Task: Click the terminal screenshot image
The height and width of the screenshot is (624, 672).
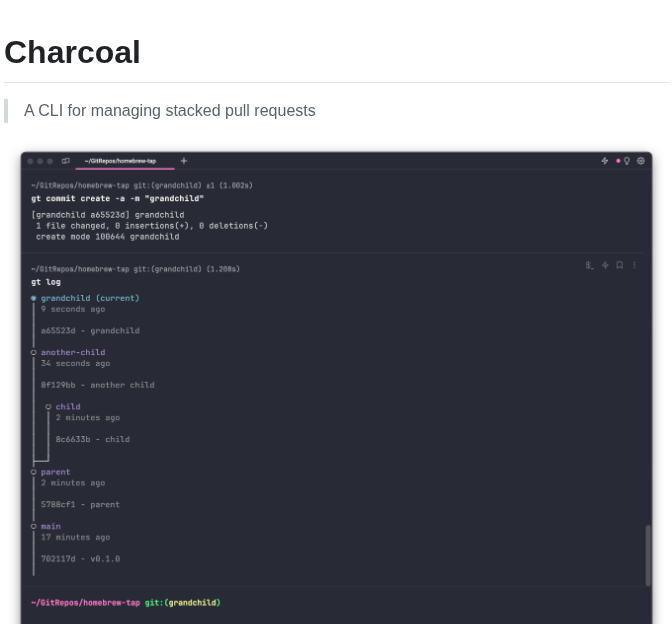Action: point(336,388)
